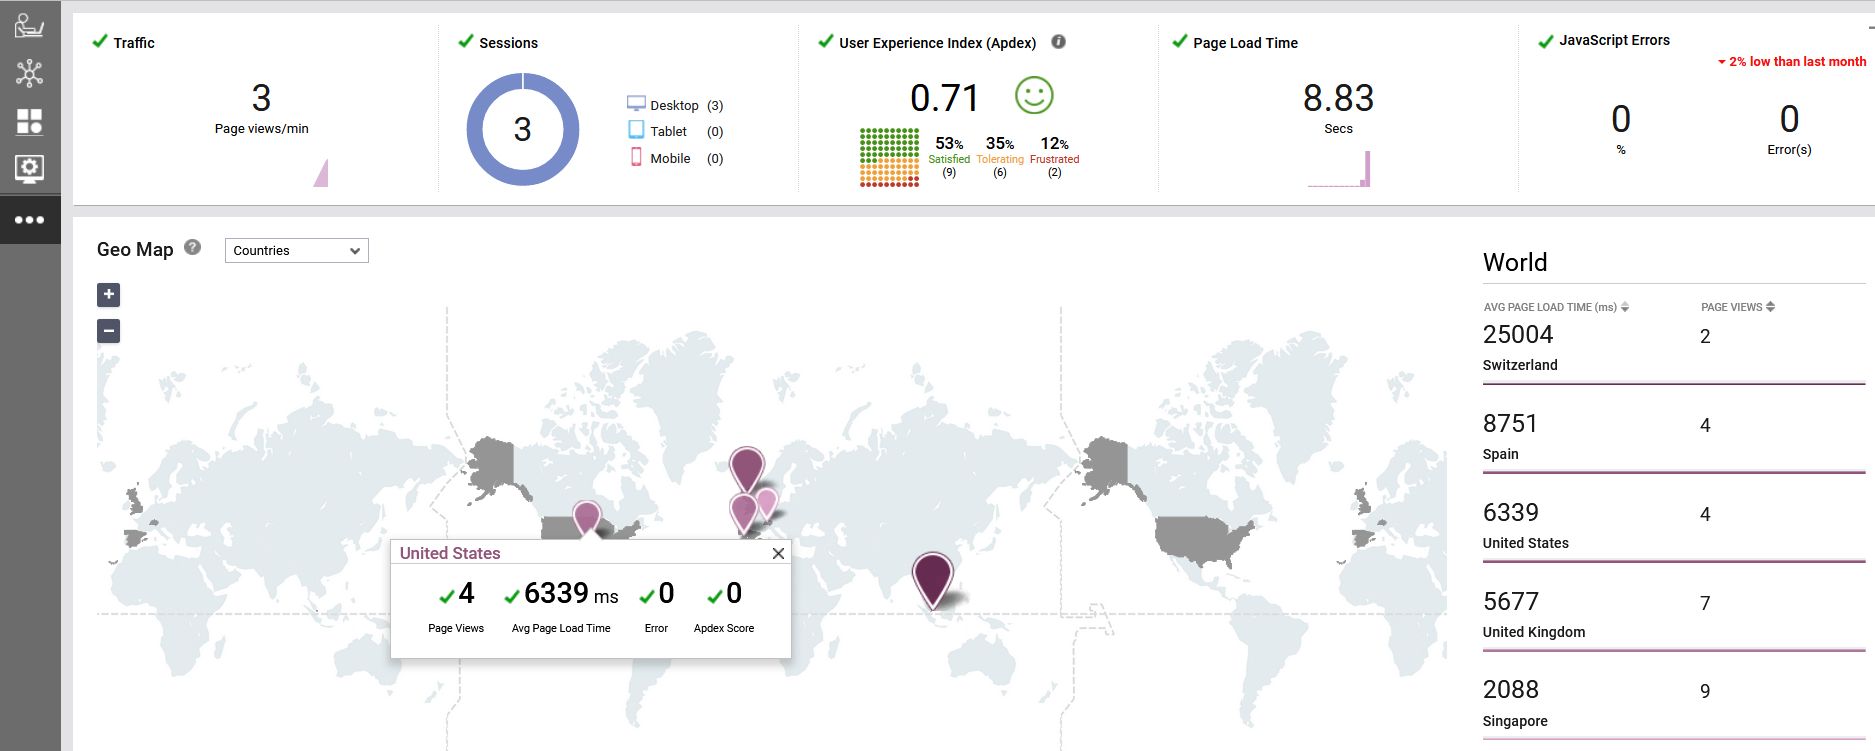Click the Desktop device icon

636,103
